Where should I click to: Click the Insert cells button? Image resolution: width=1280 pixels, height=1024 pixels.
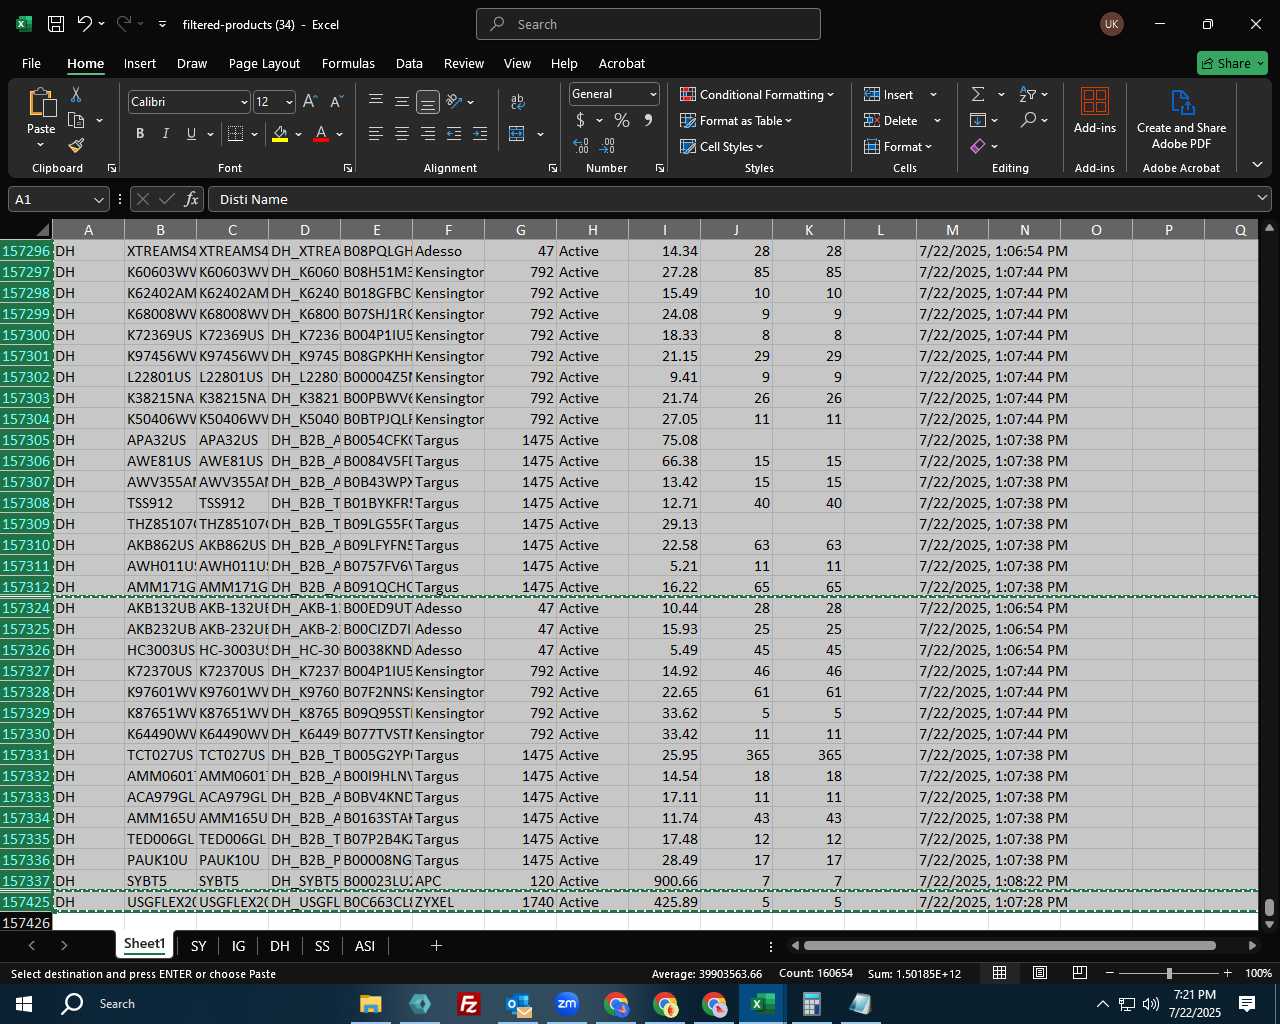point(888,95)
